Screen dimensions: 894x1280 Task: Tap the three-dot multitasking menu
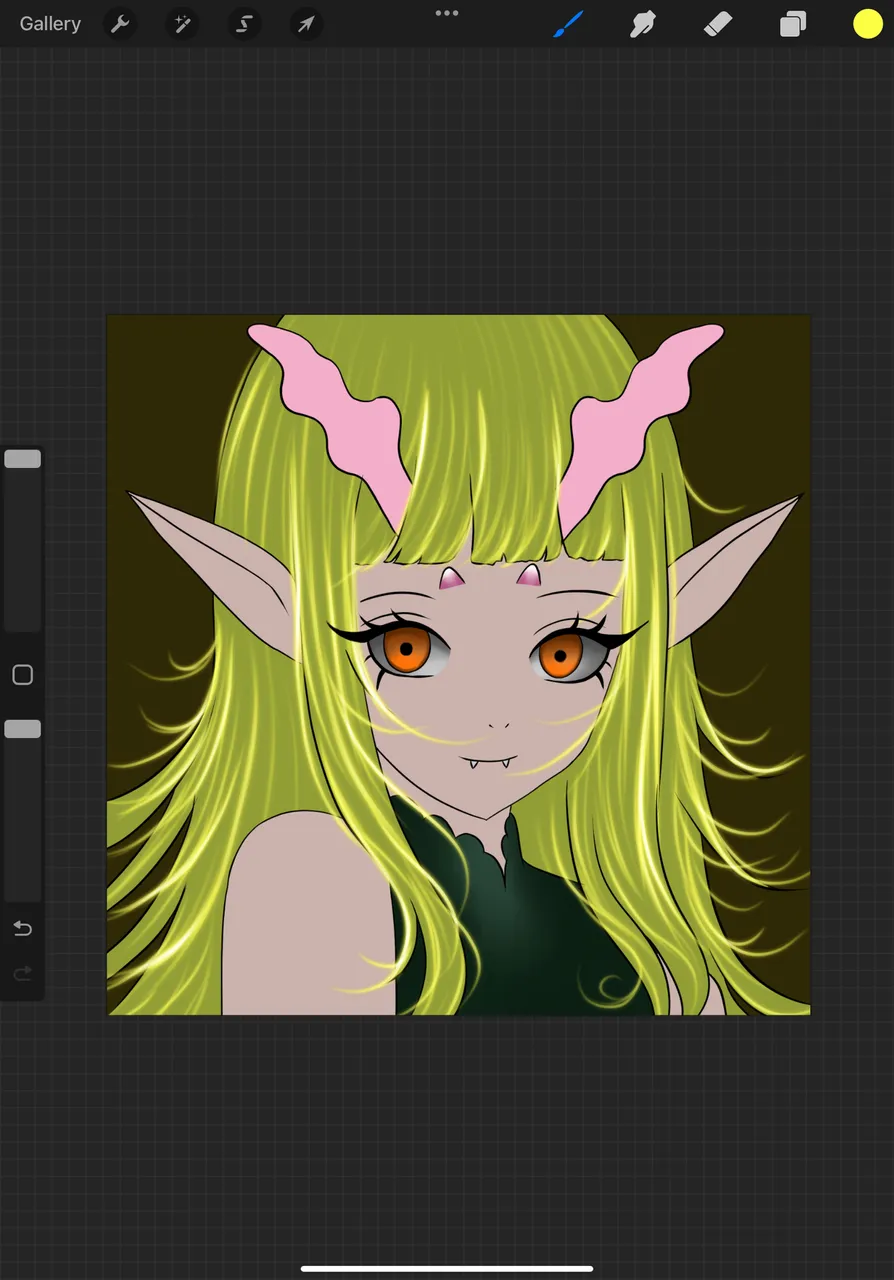(447, 13)
